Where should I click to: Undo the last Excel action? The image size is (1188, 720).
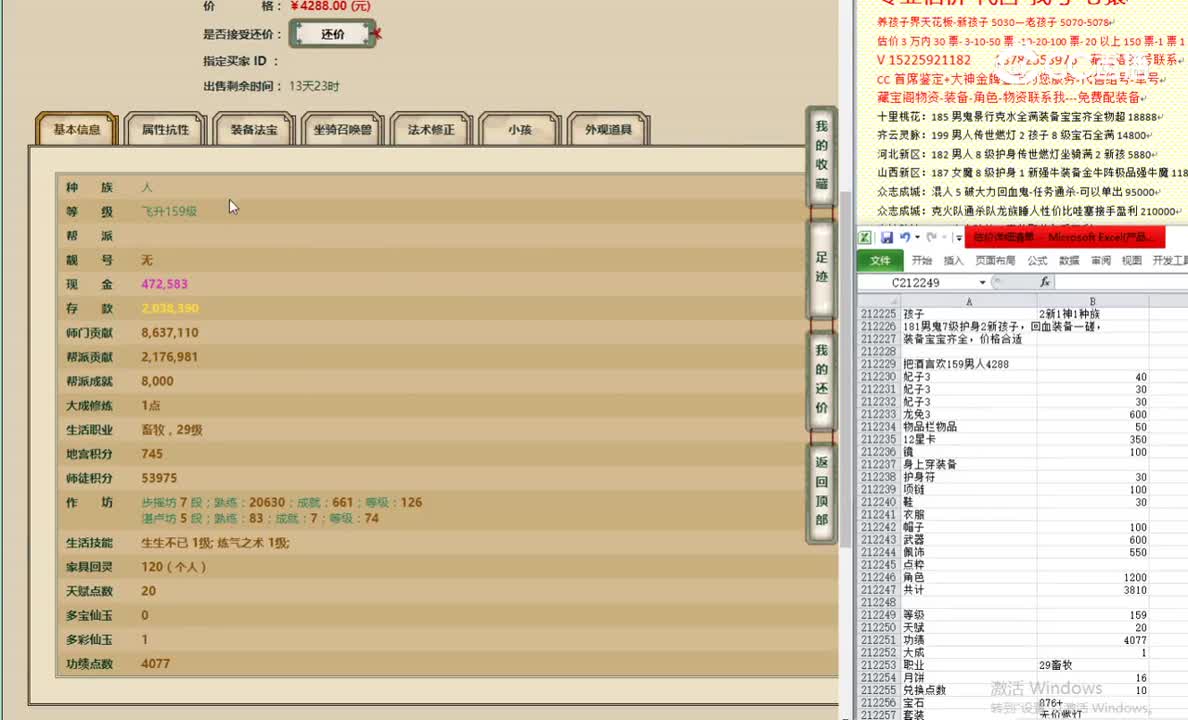[x=905, y=238]
